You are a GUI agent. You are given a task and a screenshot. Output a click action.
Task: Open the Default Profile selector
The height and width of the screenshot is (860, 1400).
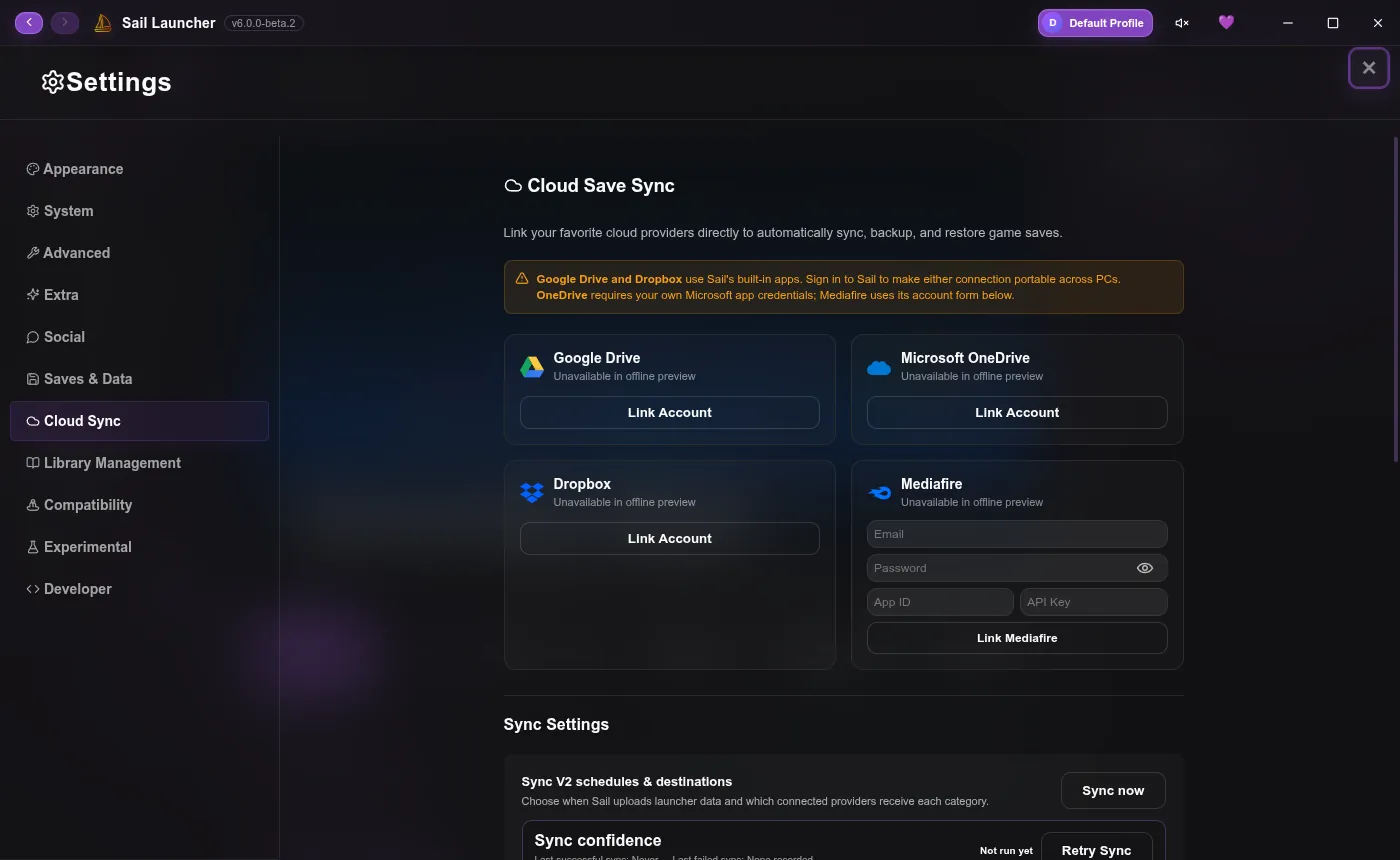[1095, 23]
